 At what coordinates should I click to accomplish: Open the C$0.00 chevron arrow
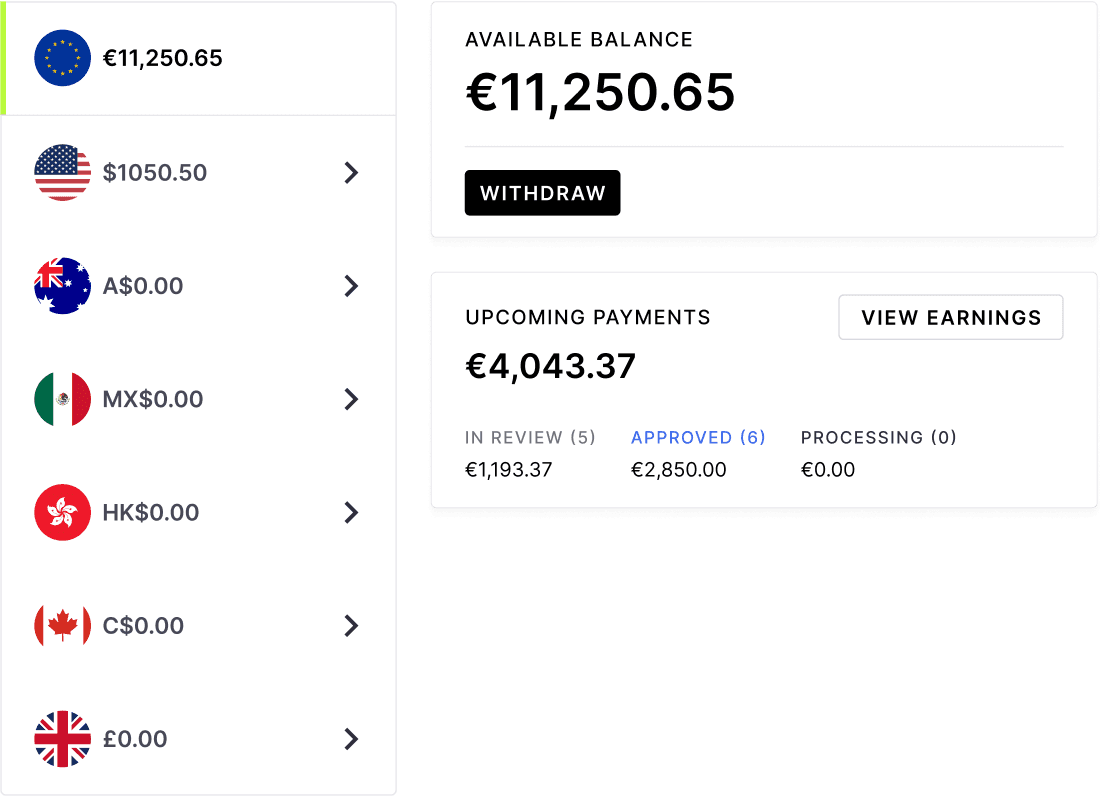pos(351,625)
